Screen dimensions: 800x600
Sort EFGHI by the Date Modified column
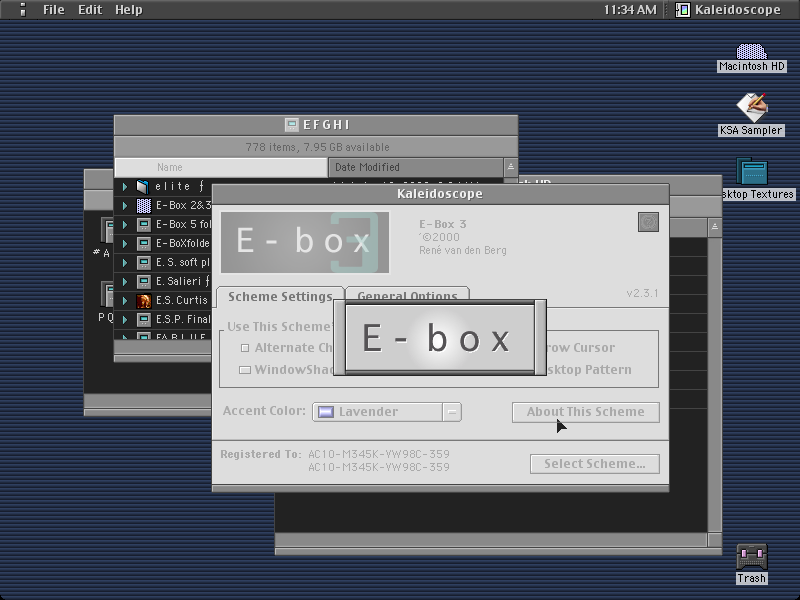click(x=415, y=167)
